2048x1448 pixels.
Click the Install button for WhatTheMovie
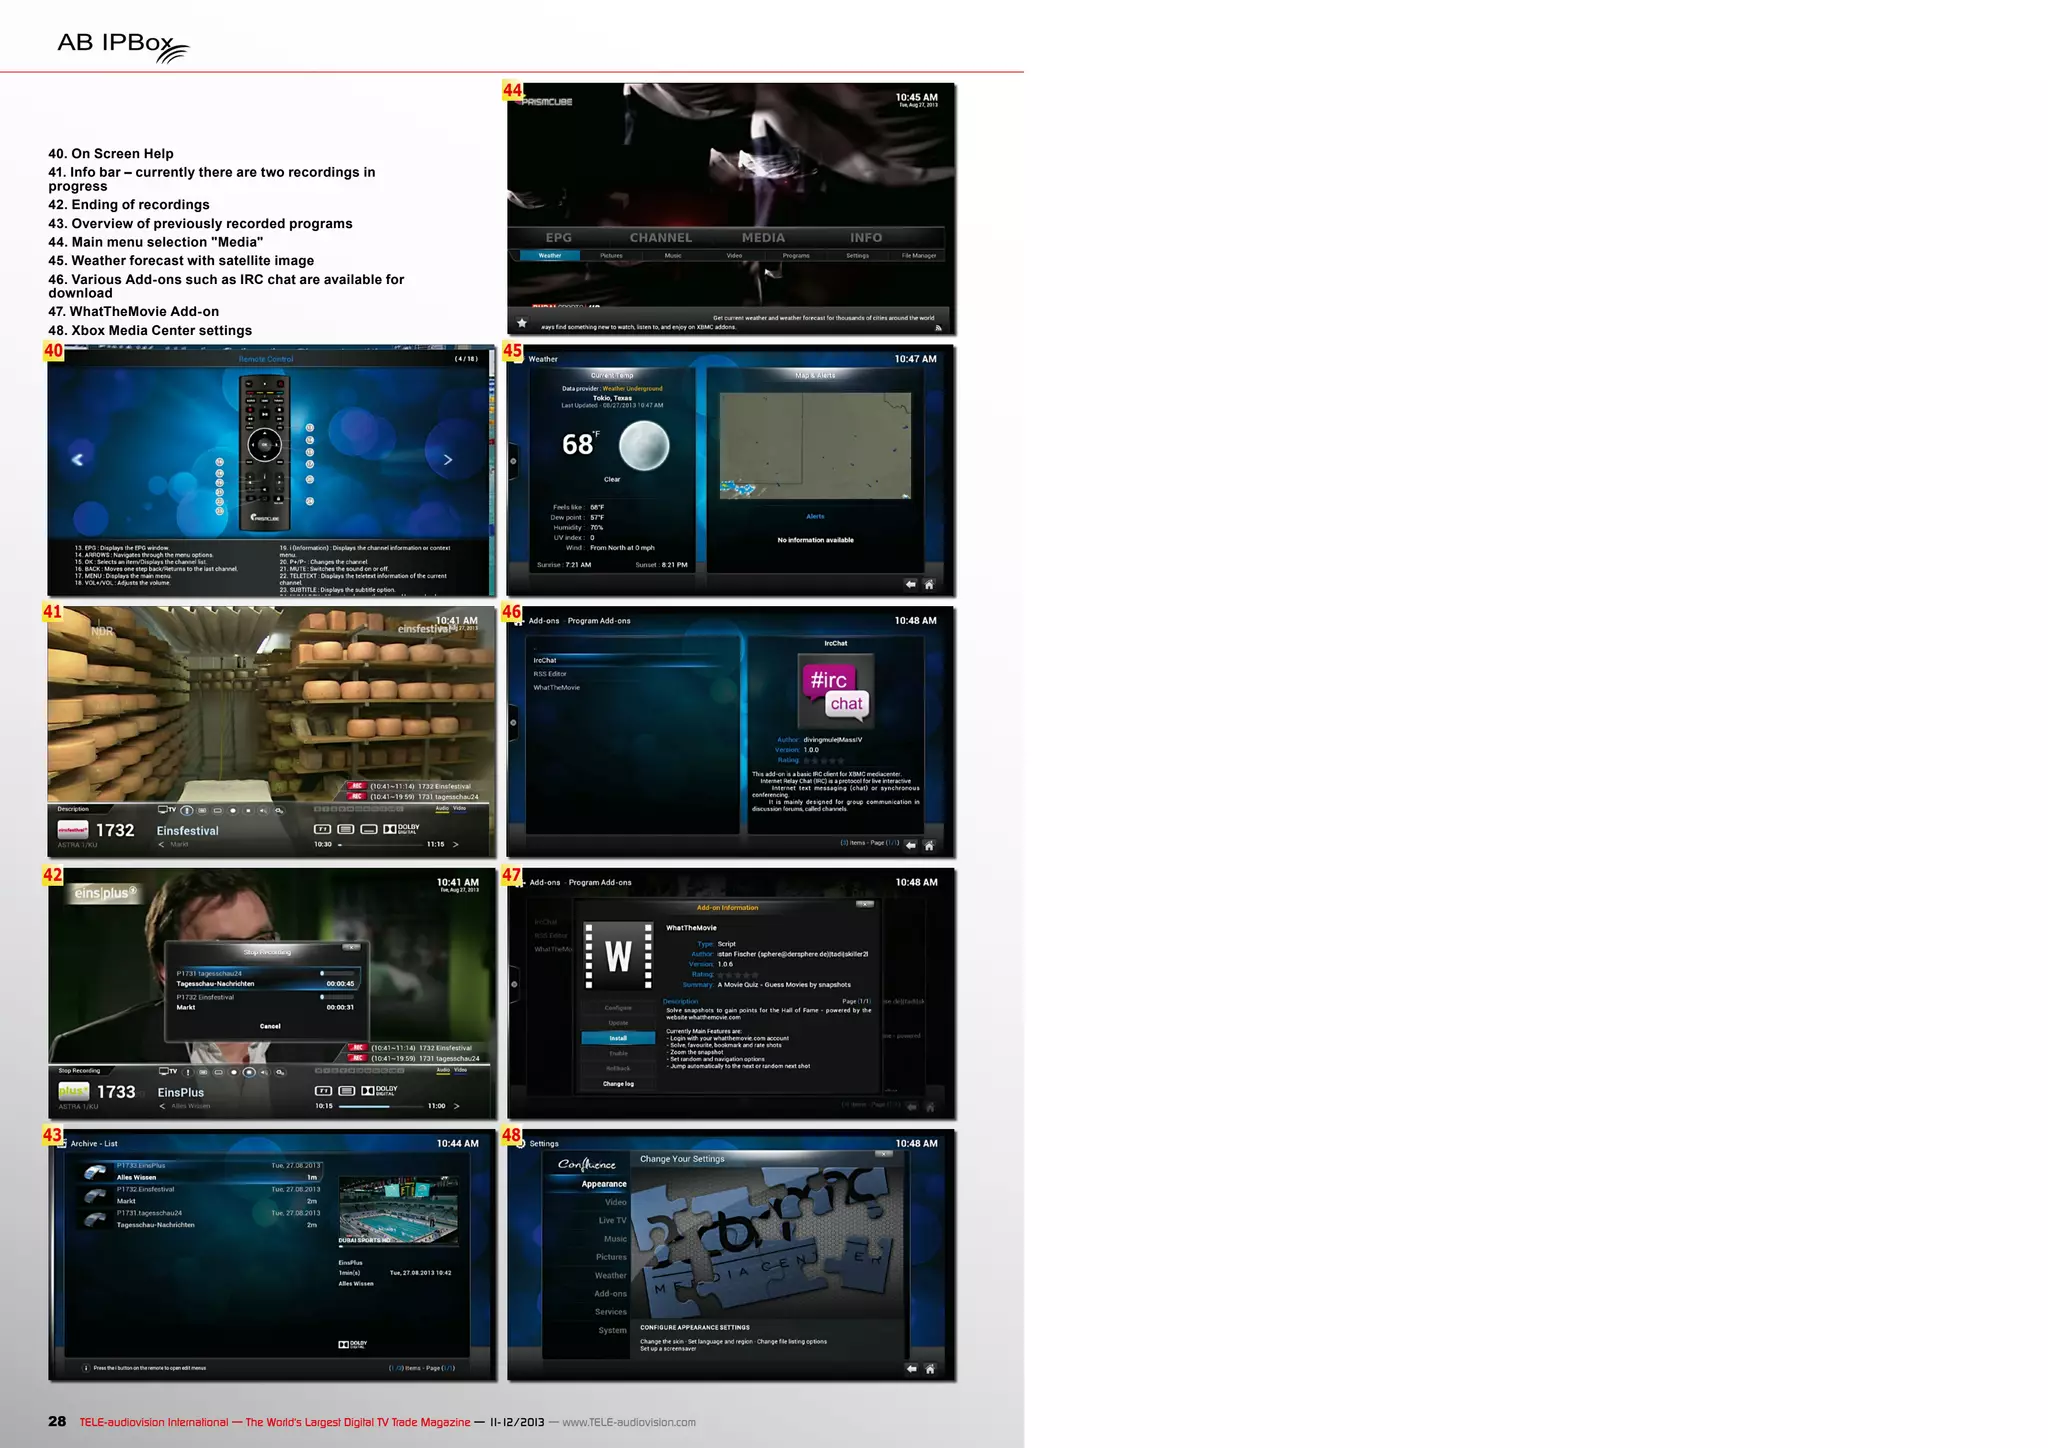(x=618, y=1038)
